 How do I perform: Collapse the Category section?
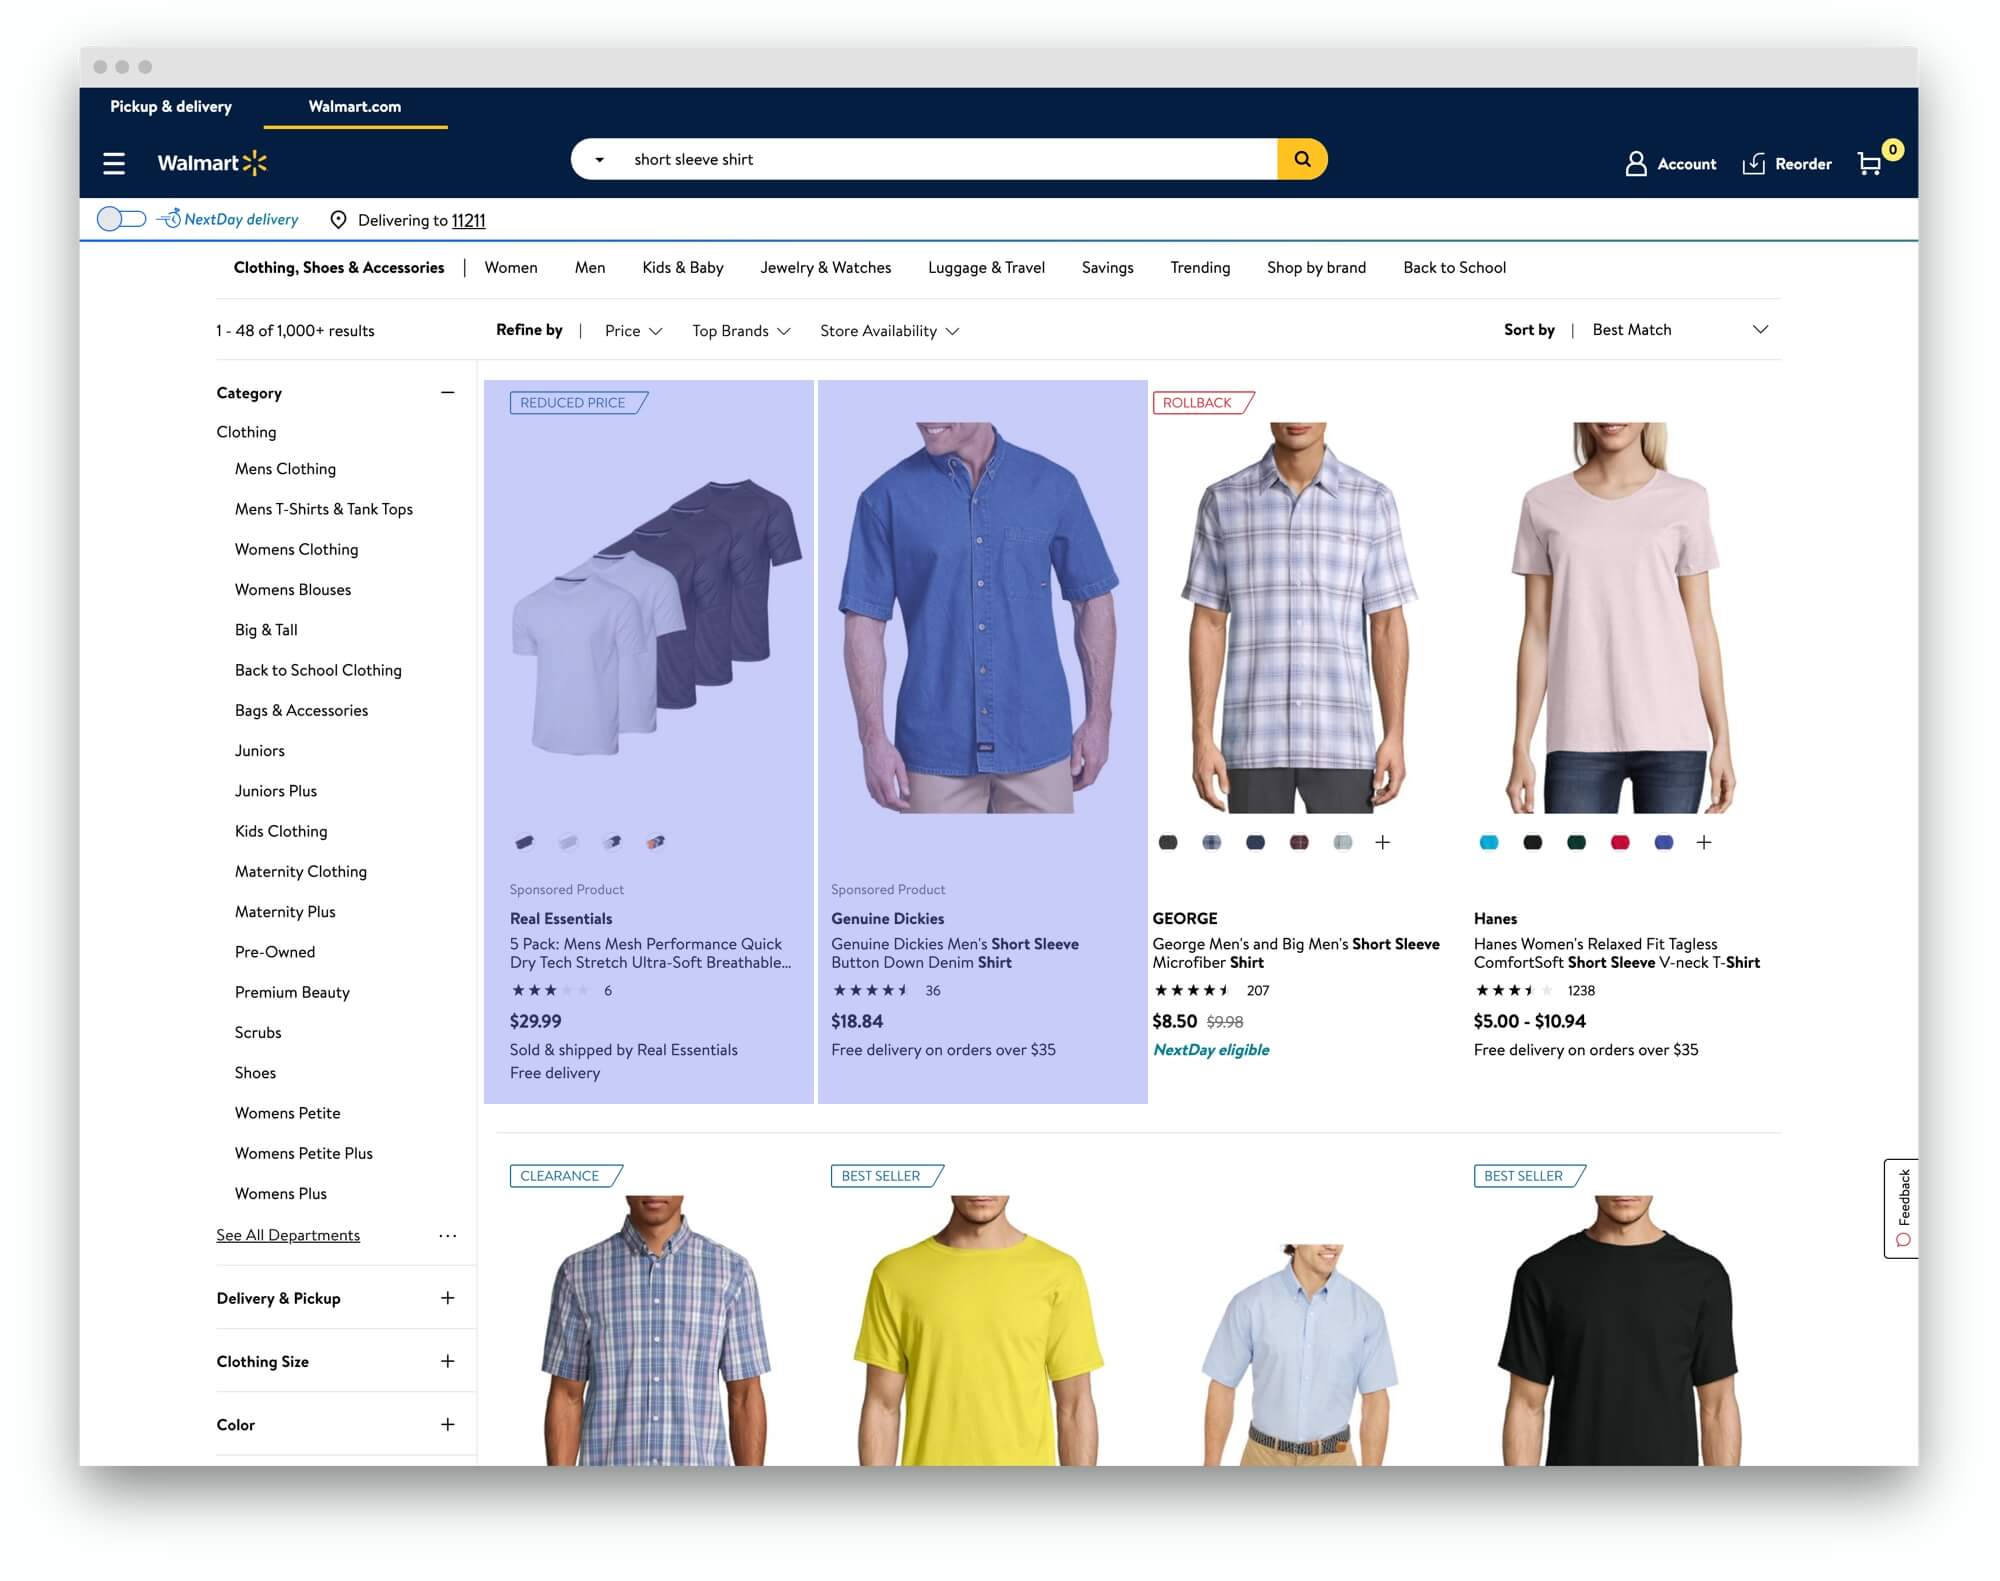pyautogui.click(x=447, y=393)
